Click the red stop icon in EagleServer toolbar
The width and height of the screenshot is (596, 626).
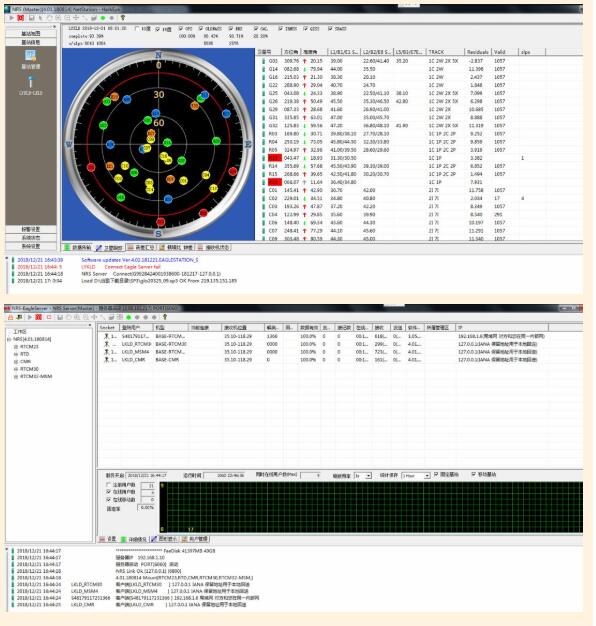[38, 317]
